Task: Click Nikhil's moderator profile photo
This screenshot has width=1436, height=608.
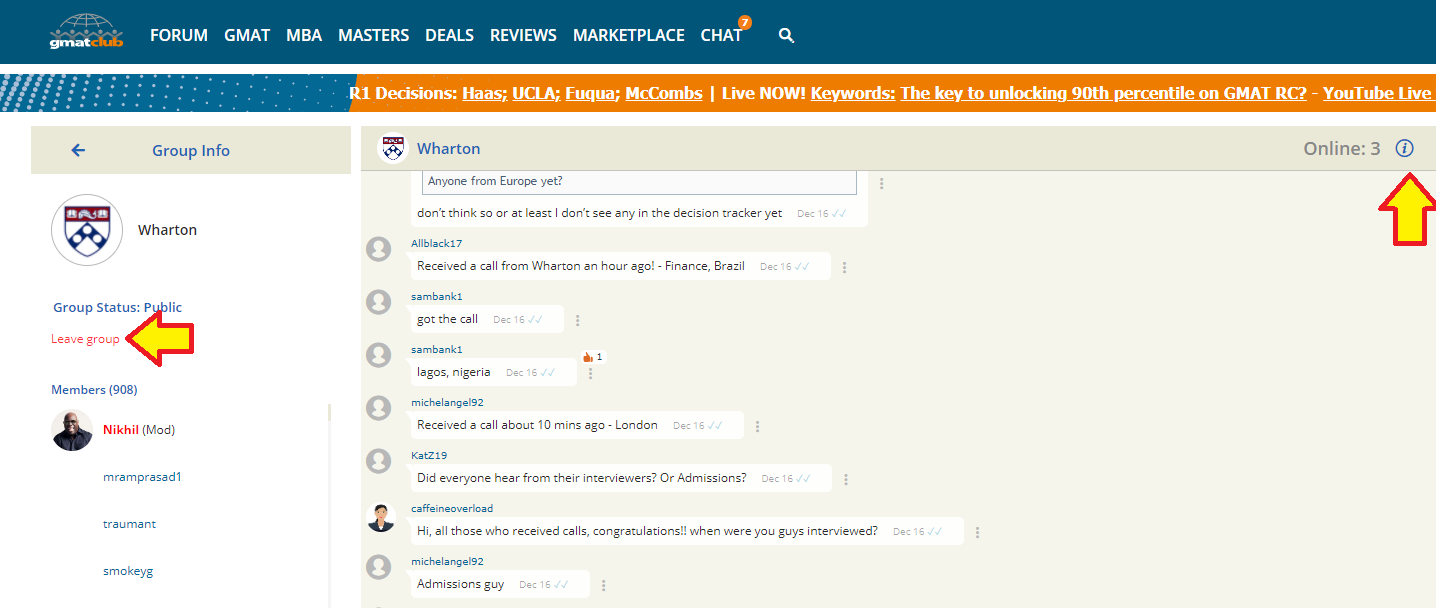Action: [72, 430]
